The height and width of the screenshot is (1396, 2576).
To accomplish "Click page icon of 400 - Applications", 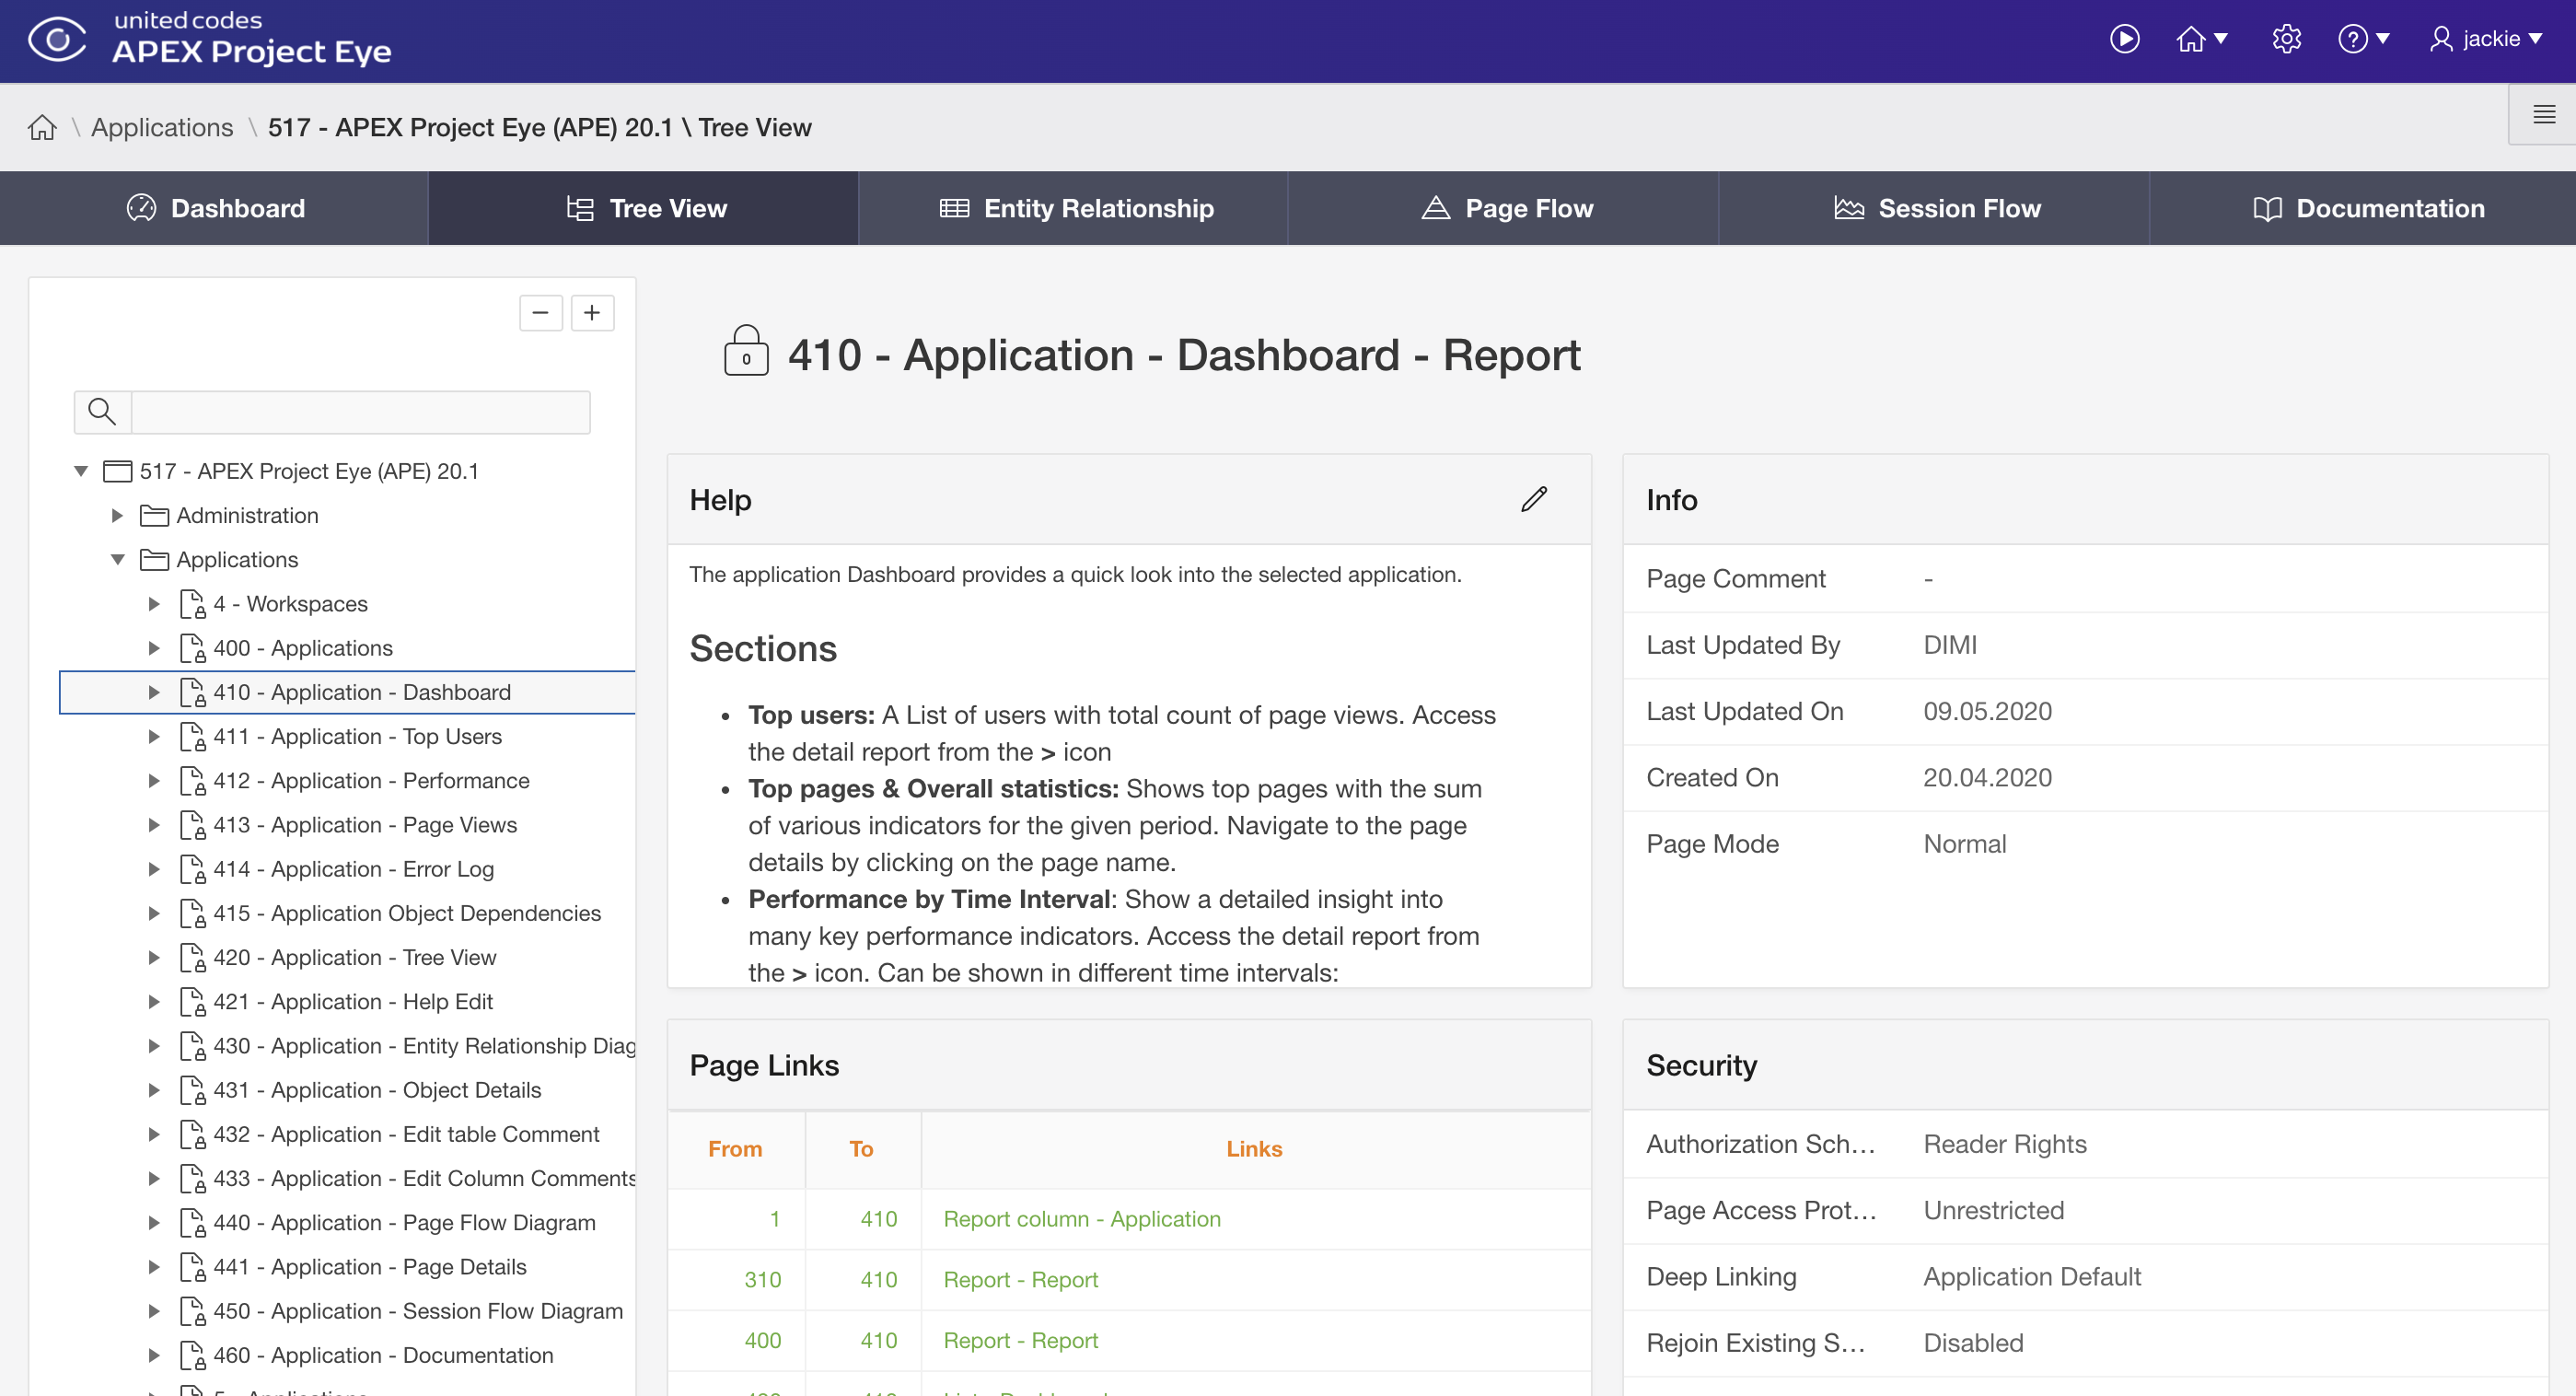I will [192, 648].
